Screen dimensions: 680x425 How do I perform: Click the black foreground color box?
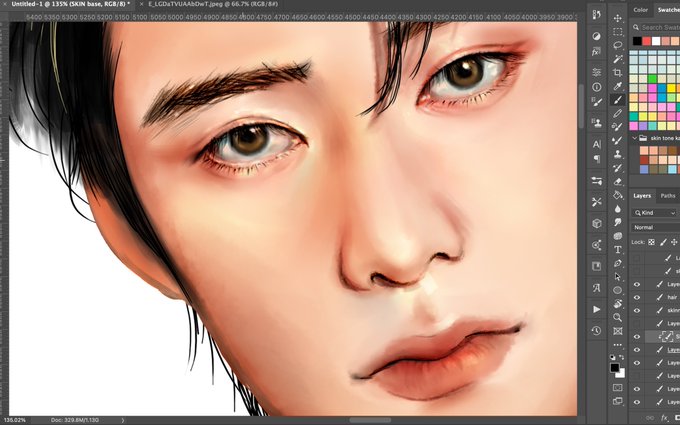tap(615, 368)
